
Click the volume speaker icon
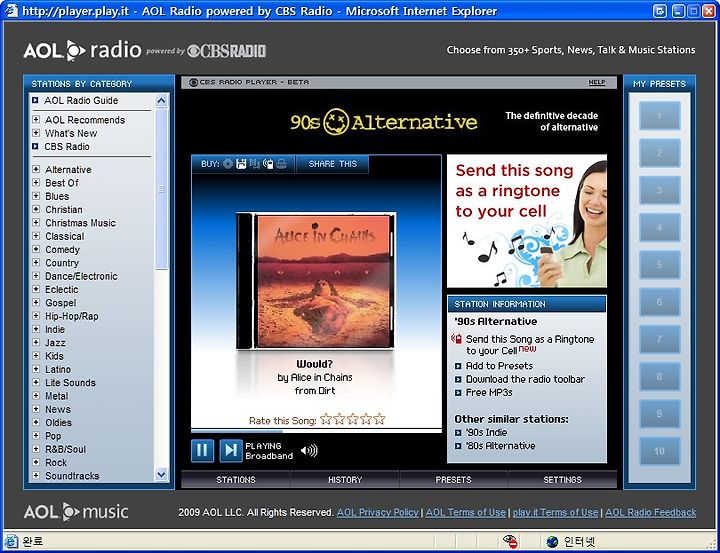point(309,451)
